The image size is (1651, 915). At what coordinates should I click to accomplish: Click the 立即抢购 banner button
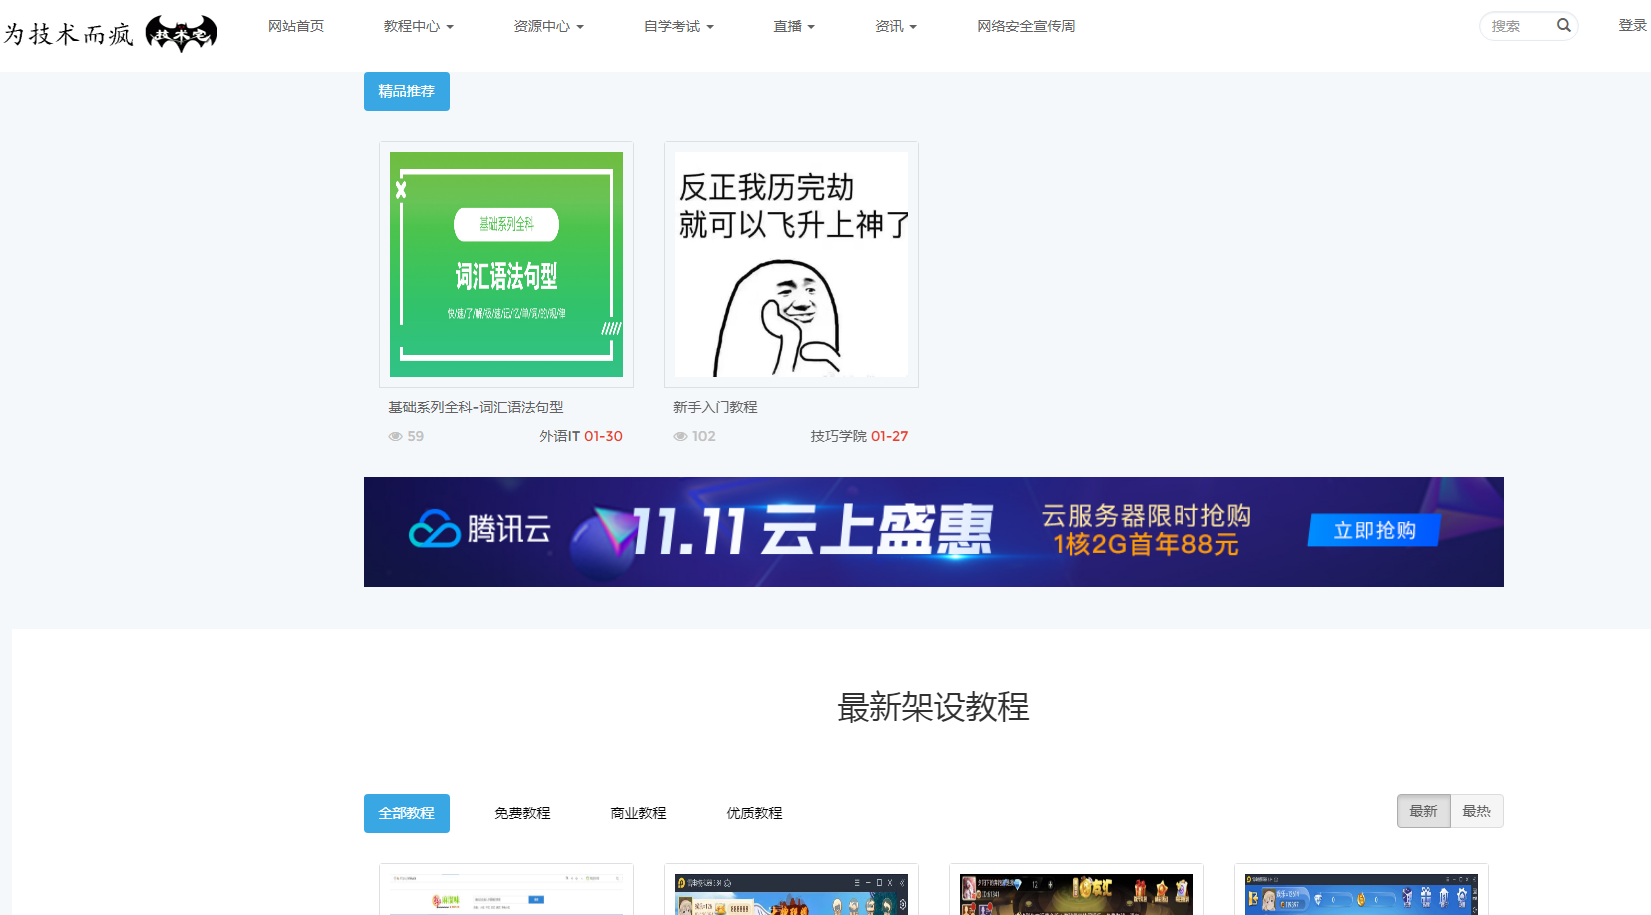1374,531
